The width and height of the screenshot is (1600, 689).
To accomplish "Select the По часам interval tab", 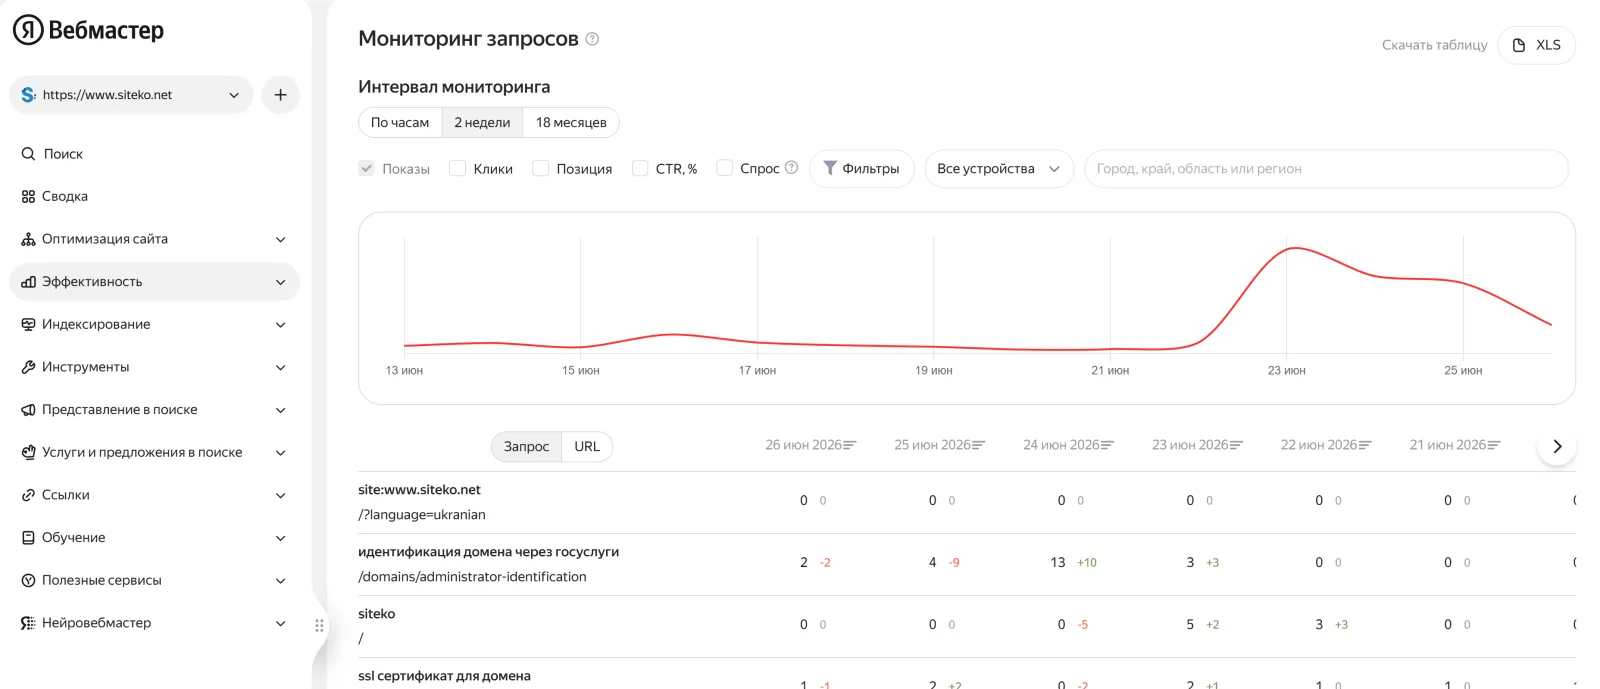I will coord(400,123).
